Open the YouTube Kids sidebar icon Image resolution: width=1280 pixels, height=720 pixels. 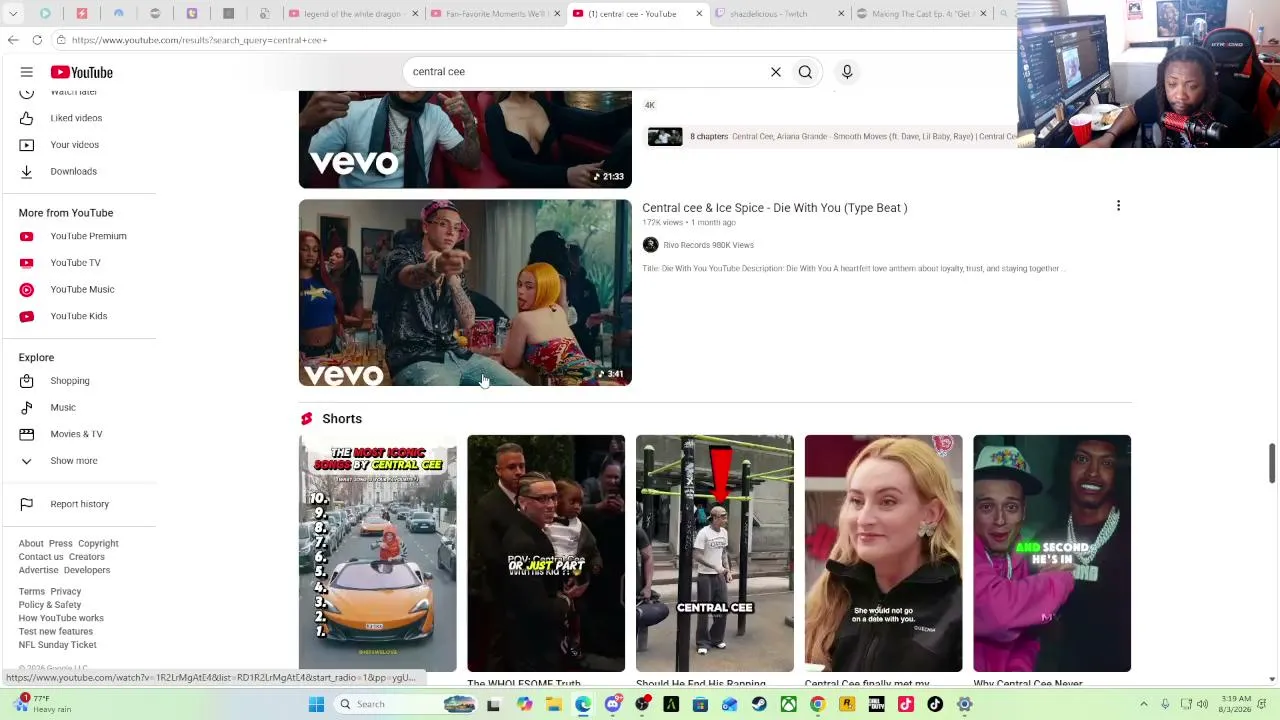tap(27, 316)
